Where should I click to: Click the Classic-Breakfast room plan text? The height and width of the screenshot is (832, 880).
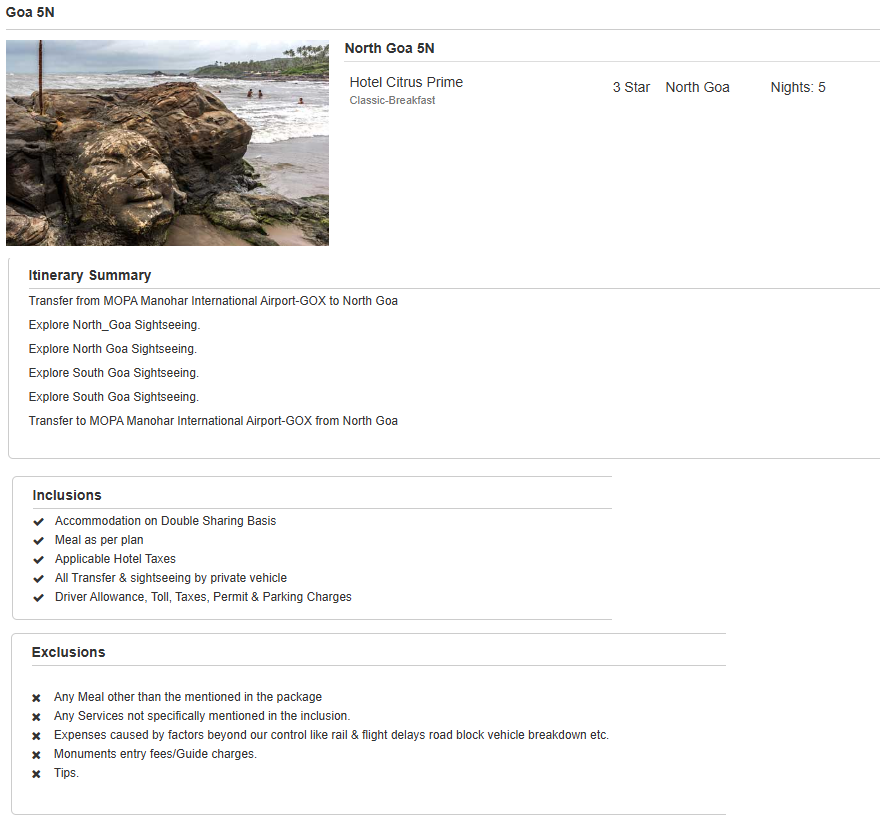click(x=392, y=100)
